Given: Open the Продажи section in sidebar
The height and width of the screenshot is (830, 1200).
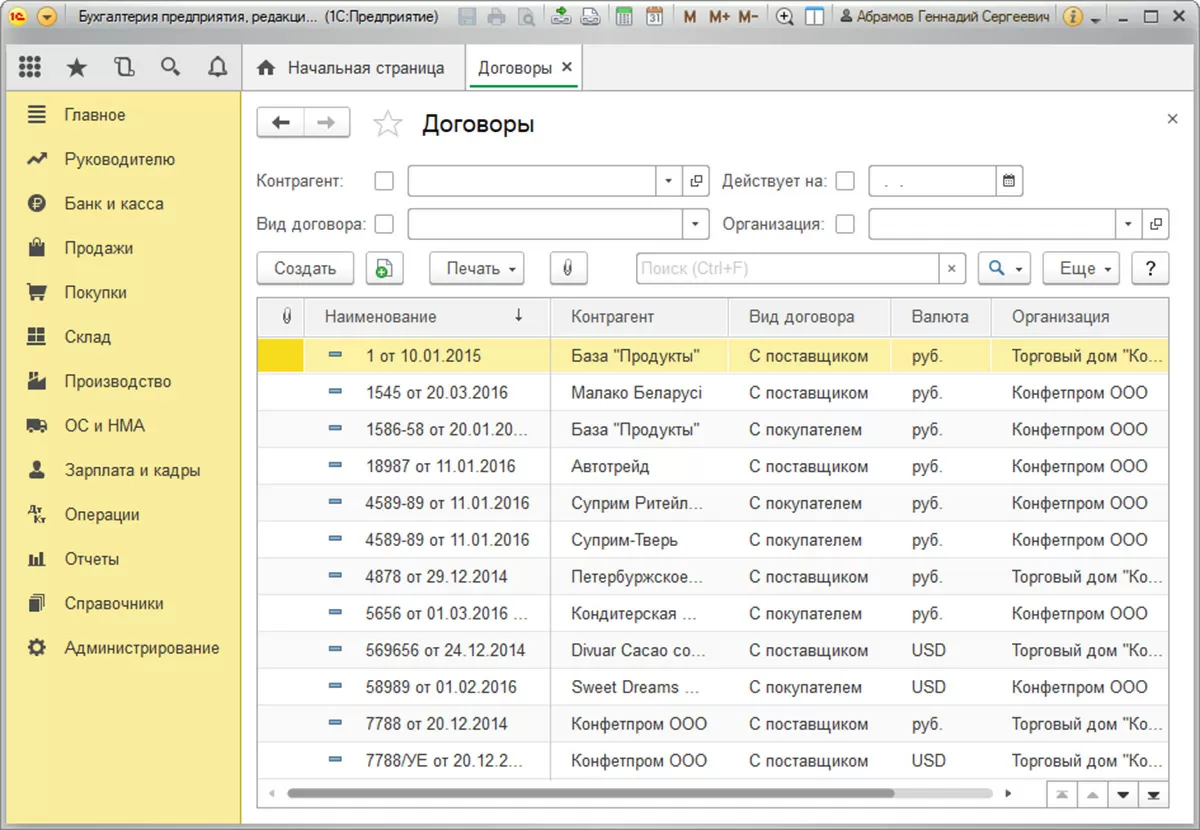Looking at the screenshot, I should 98,248.
